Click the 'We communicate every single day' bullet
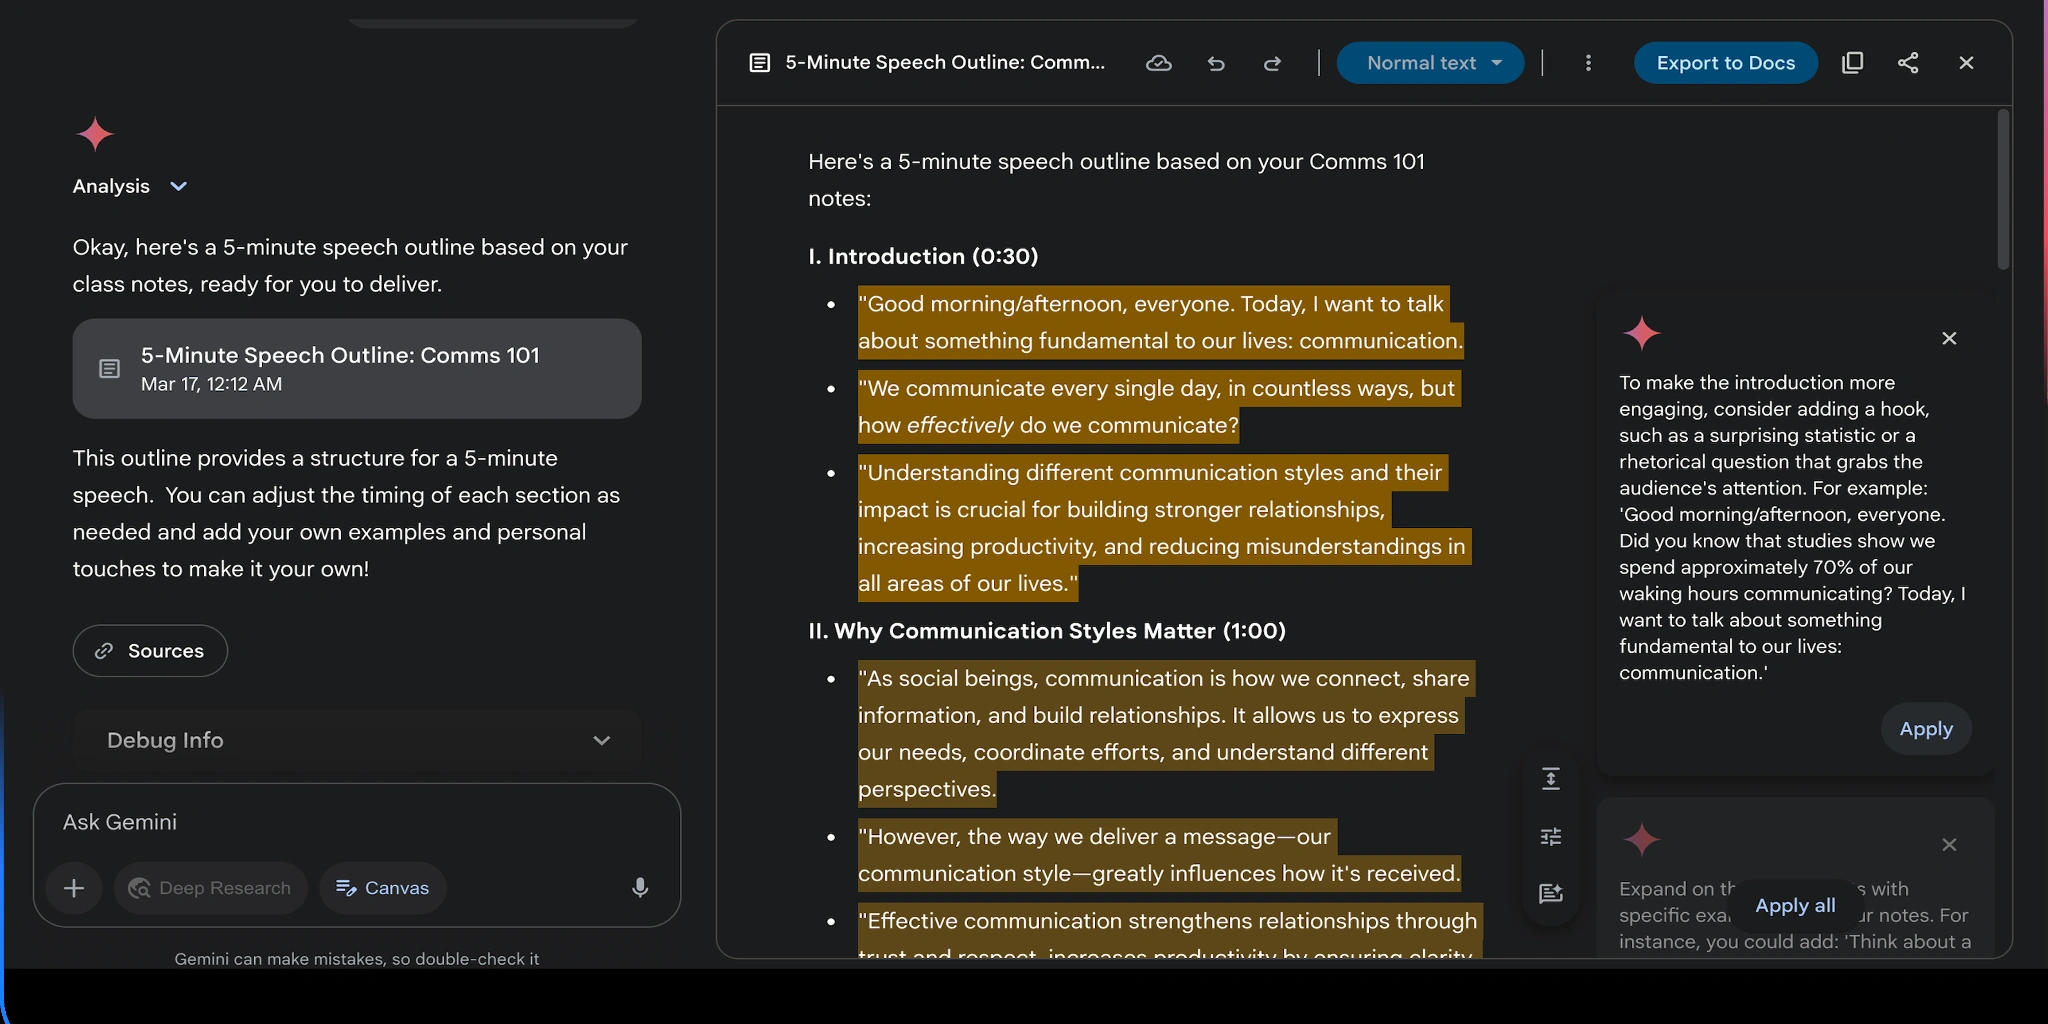Viewport: 2048px width, 1024px height. click(1159, 406)
